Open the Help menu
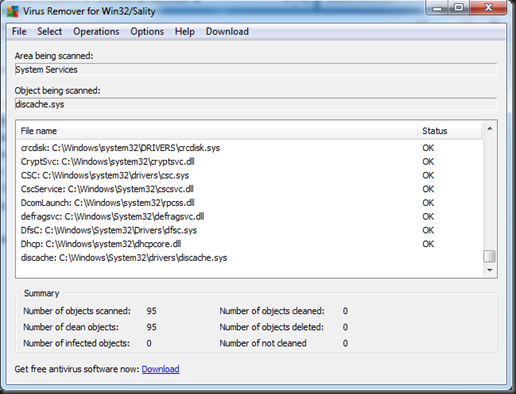This screenshot has width=516, height=394. tap(185, 31)
